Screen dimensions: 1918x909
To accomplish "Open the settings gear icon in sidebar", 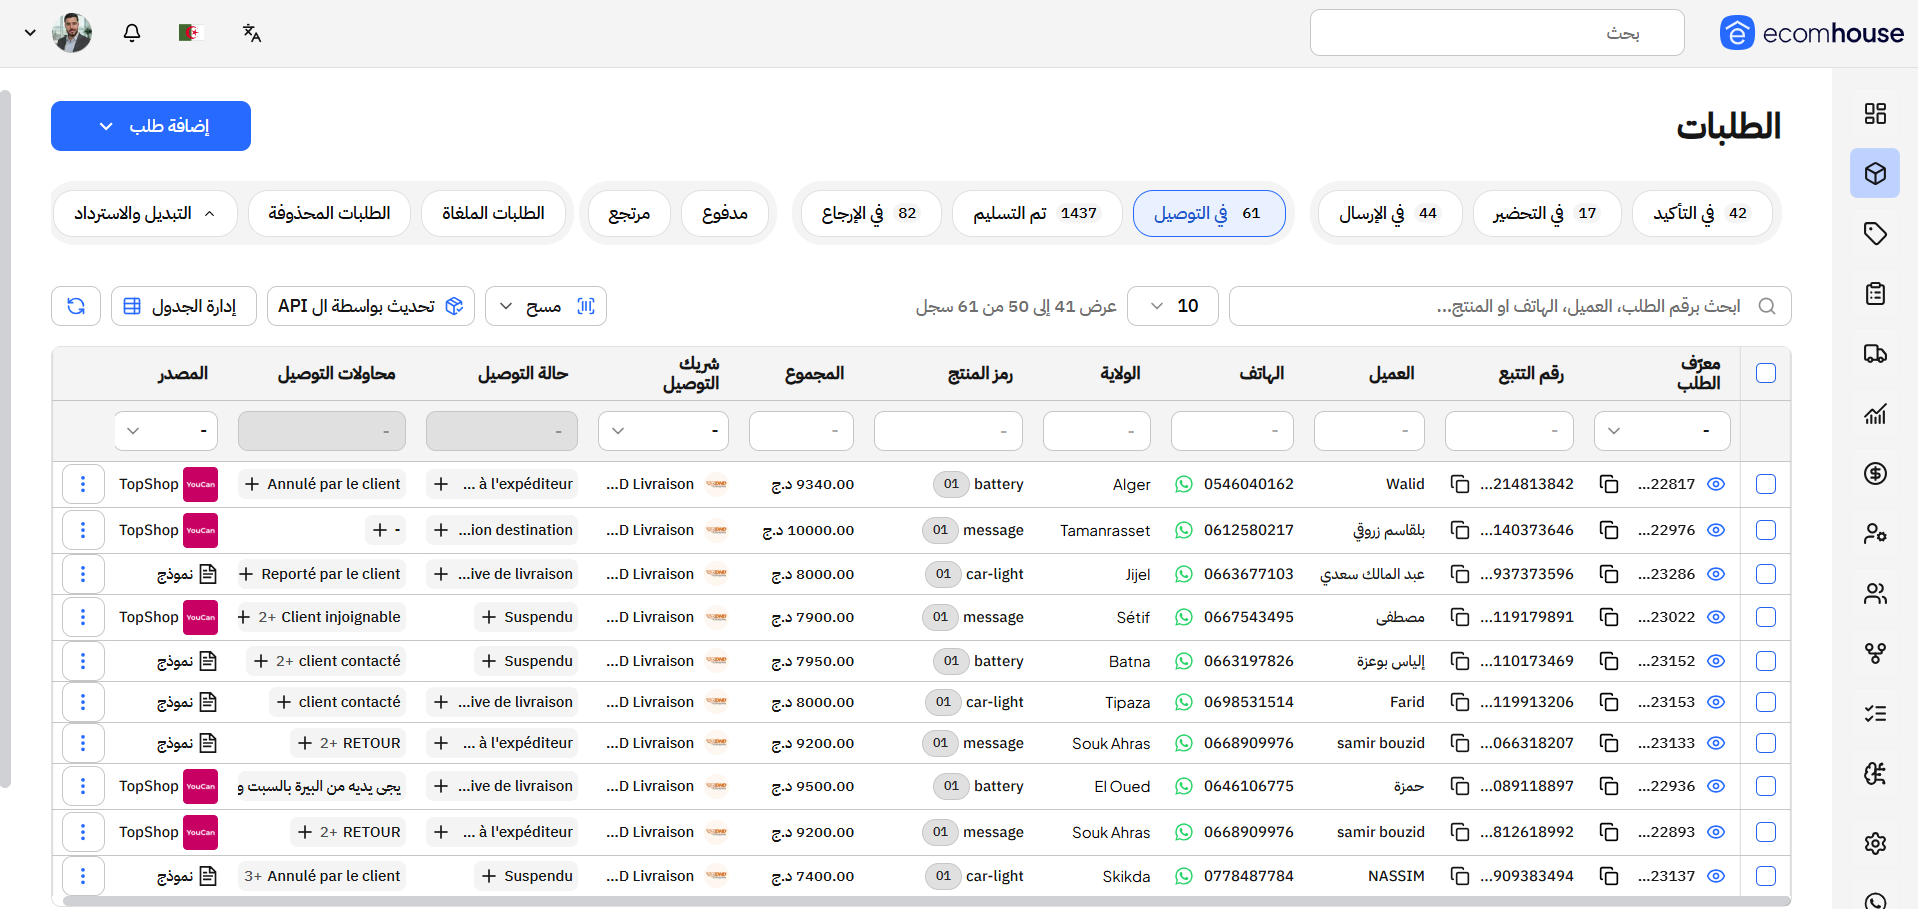I will [1875, 843].
